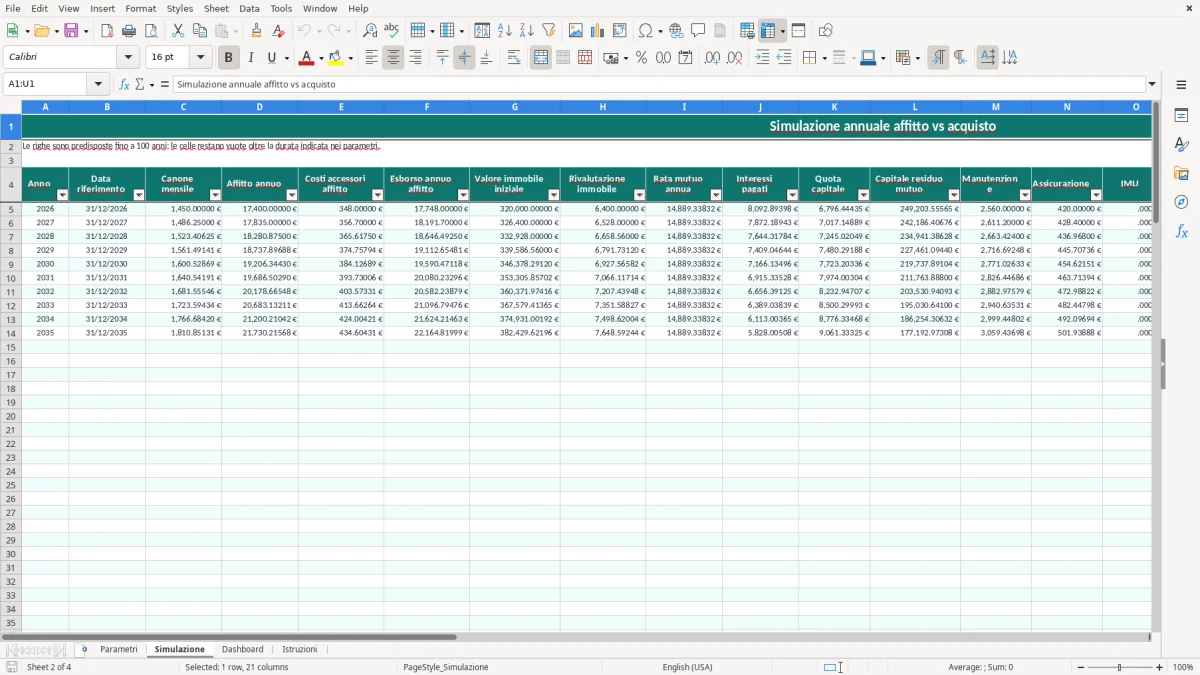
Task: Click the formula input field
Action: [x=659, y=85]
